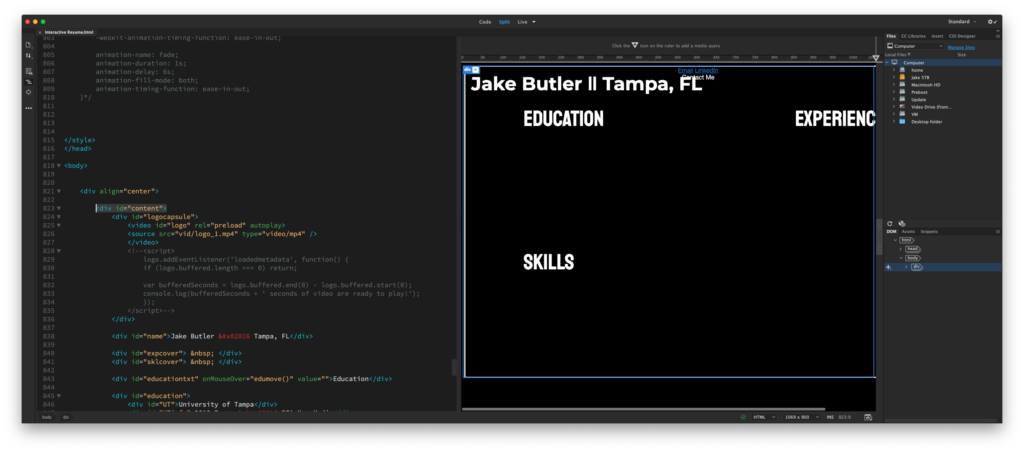Screen dimensions: 1024x452
Task: Open the Customize Toolbar three-dots icon
Action: [x=28, y=107]
